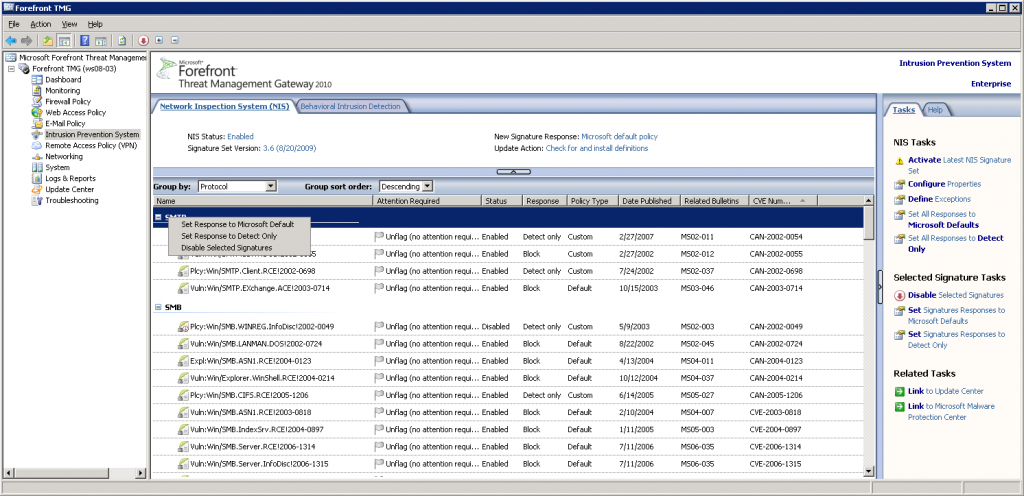Click the E-Mail Policy envelope icon
The width and height of the screenshot is (1024, 496).
tap(37, 123)
